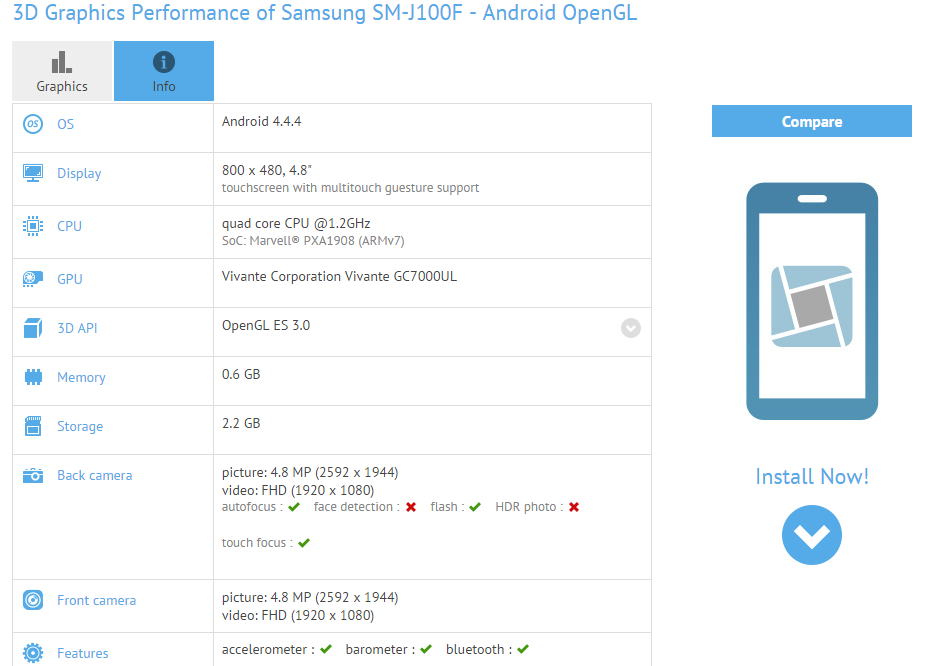
Task: Click the Features gear icon
Action: click(x=33, y=653)
